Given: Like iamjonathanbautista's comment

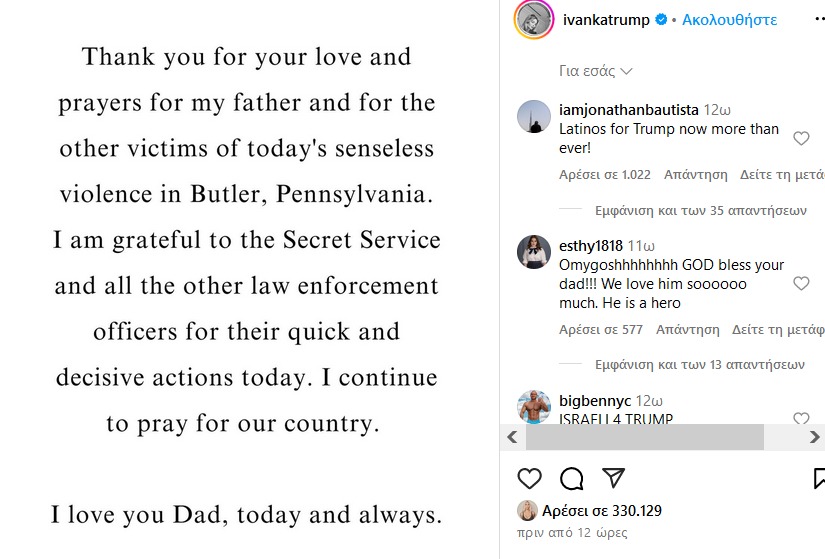Looking at the screenshot, I should (801, 139).
